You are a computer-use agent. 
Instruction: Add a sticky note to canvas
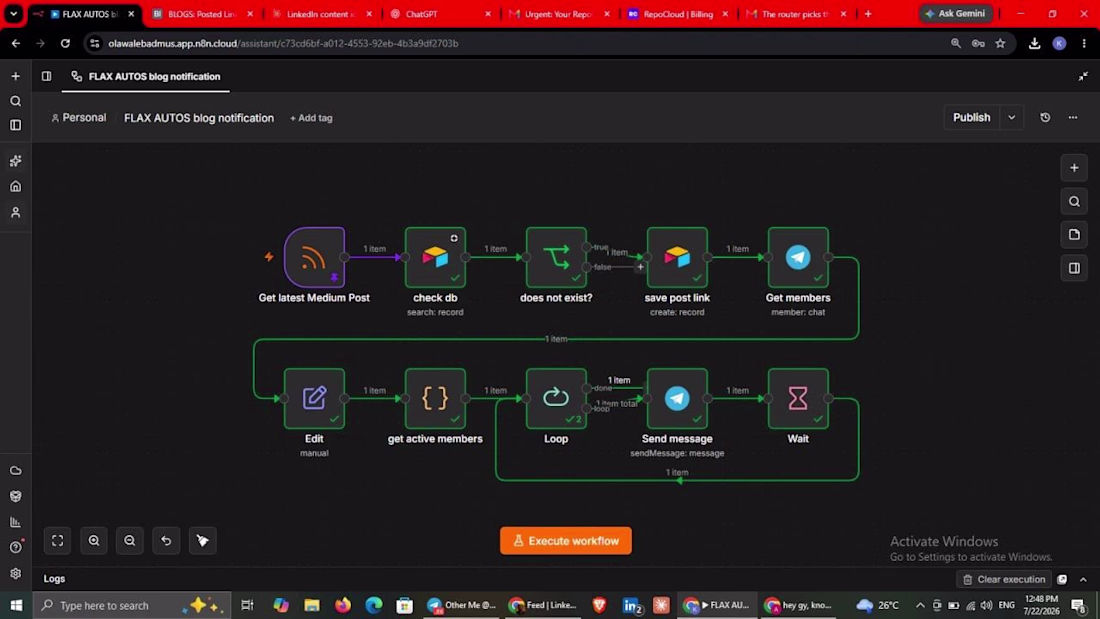[1074, 234]
